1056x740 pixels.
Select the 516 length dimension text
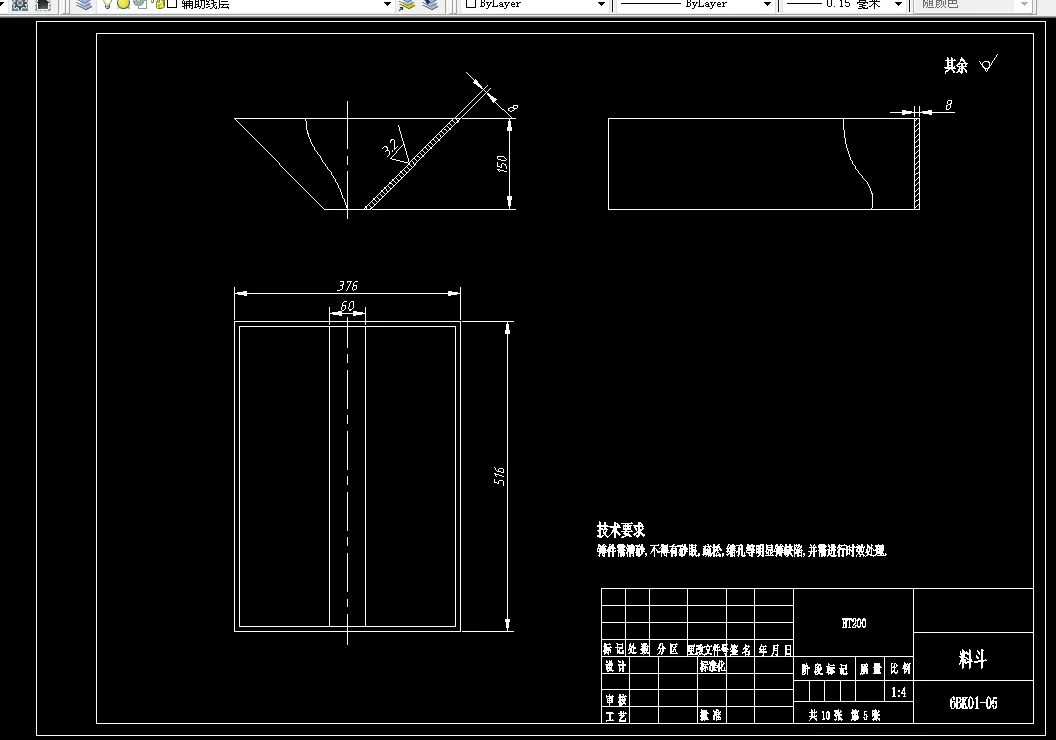499,476
